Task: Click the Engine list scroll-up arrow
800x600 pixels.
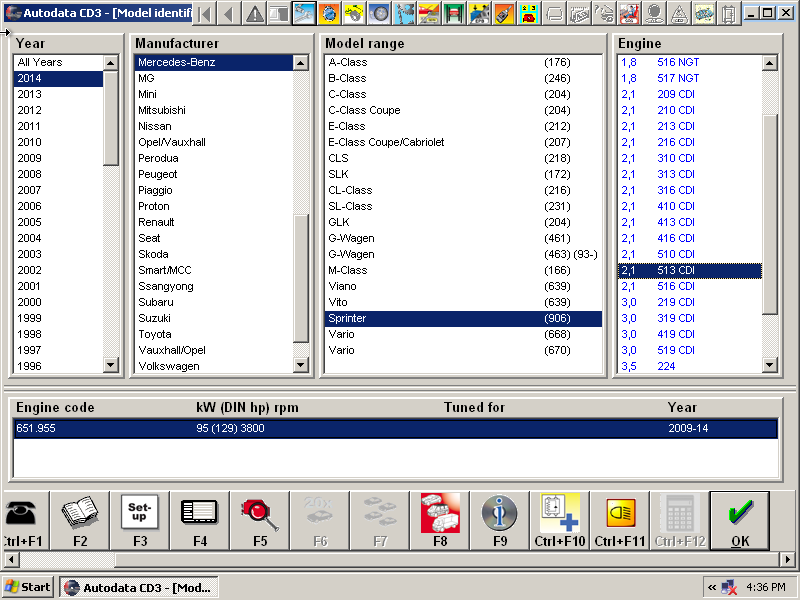Action: [770, 63]
